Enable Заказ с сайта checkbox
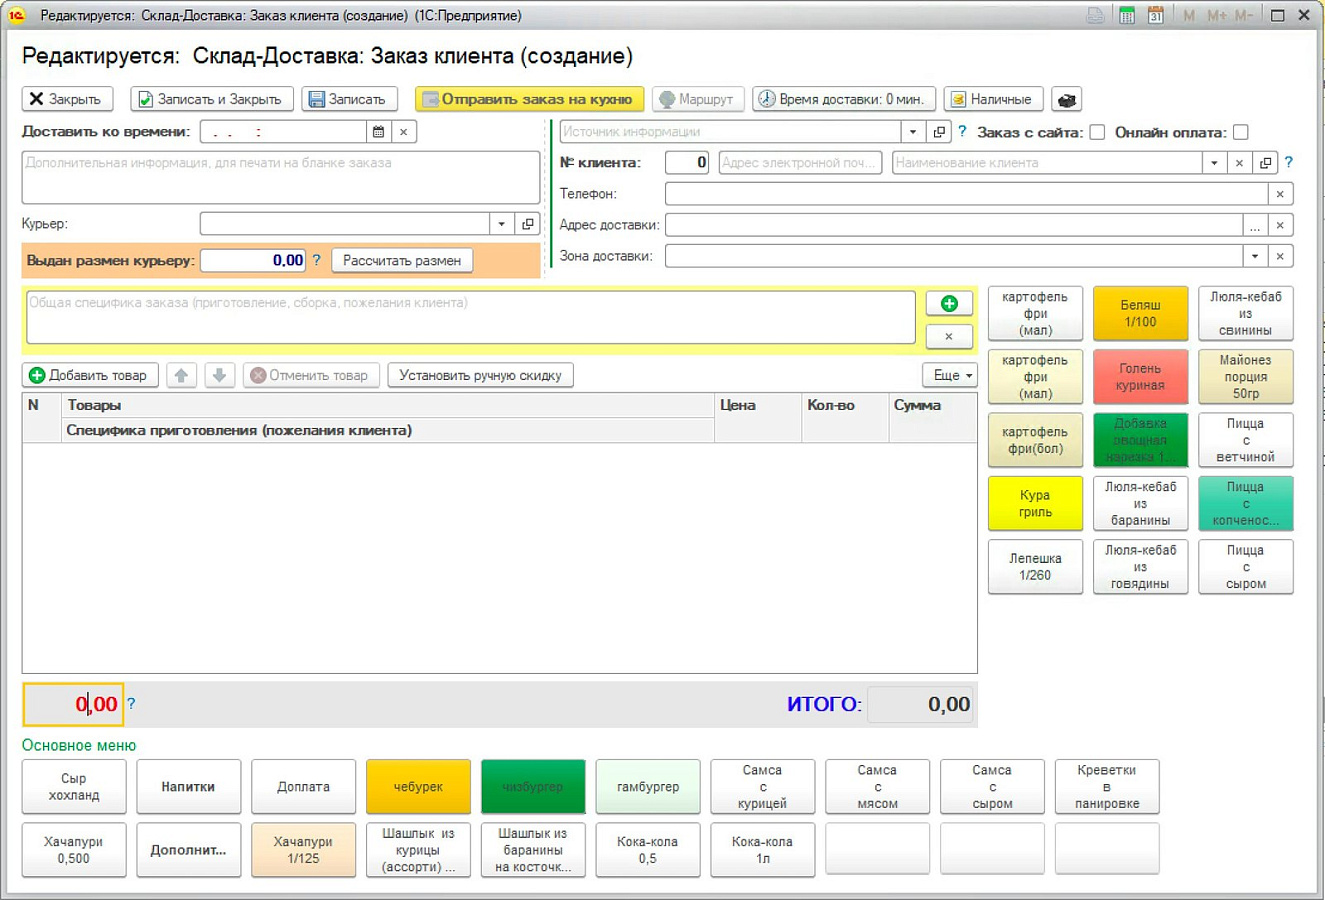The height and width of the screenshot is (900, 1325). pyautogui.click(x=1097, y=132)
